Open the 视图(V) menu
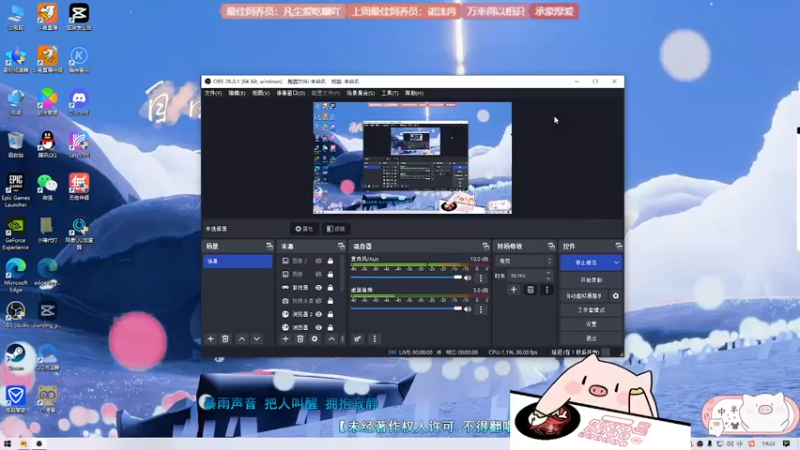The height and width of the screenshot is (450, 800). point(261,93)
